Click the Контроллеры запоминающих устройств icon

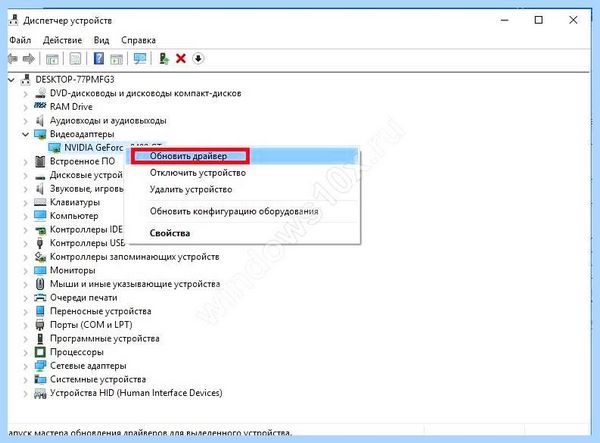click(x=40, y=257)
